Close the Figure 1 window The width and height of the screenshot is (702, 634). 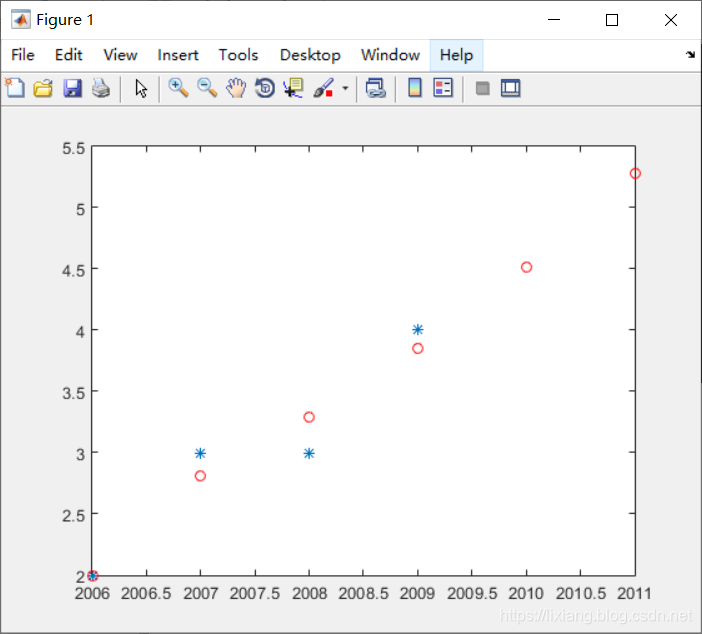click(671, 20)
